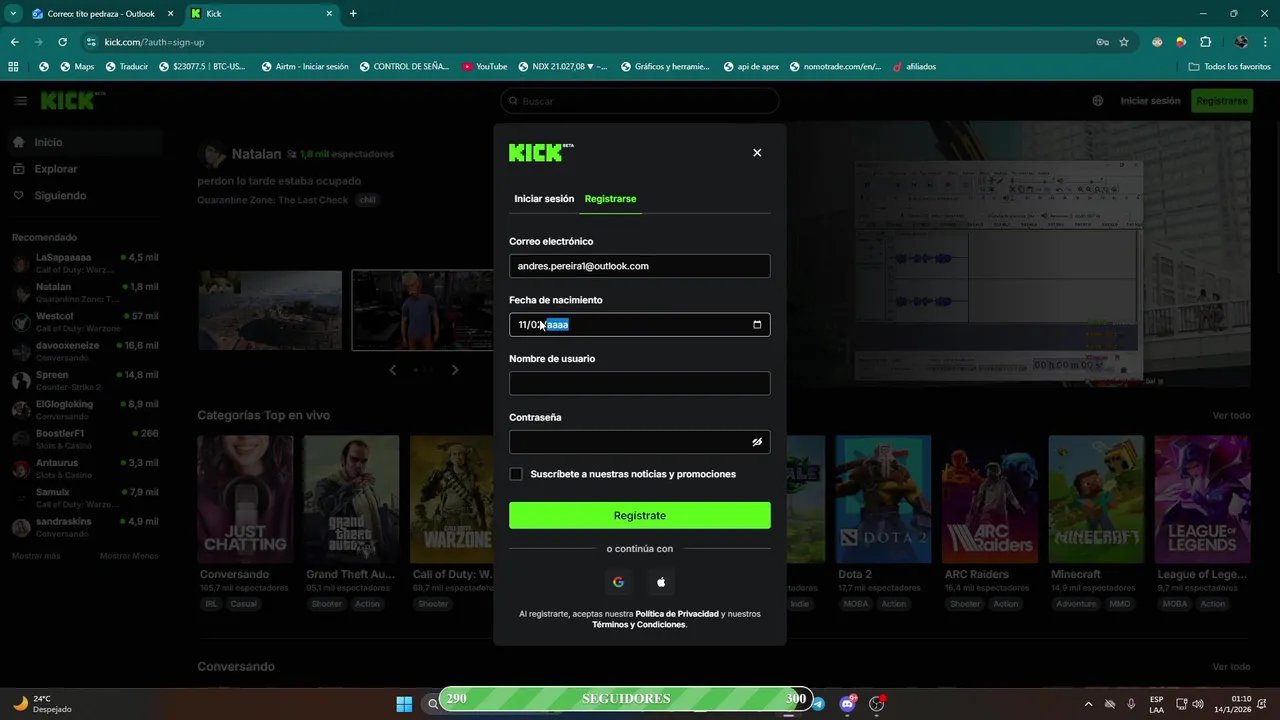The image size is (1280, 720).
Task: Open the OBS icon in taskbar
Action: pos(877,703)
